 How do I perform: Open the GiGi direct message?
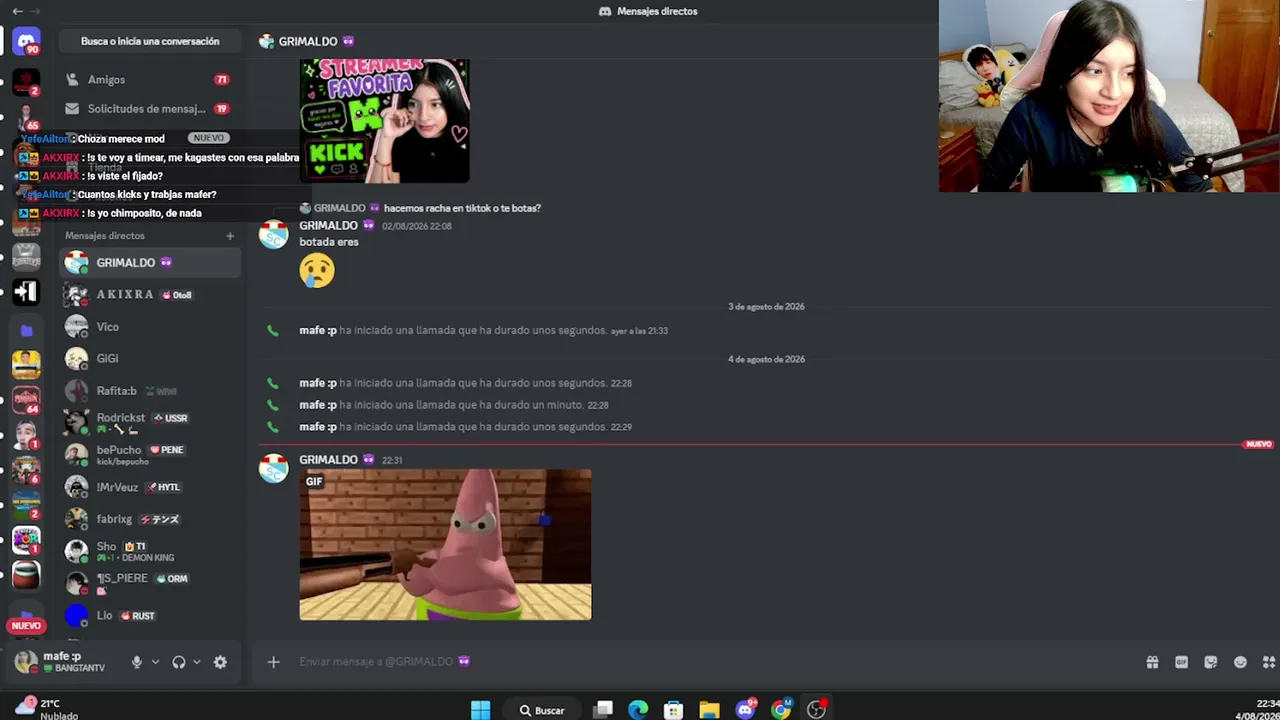(149, 358)
